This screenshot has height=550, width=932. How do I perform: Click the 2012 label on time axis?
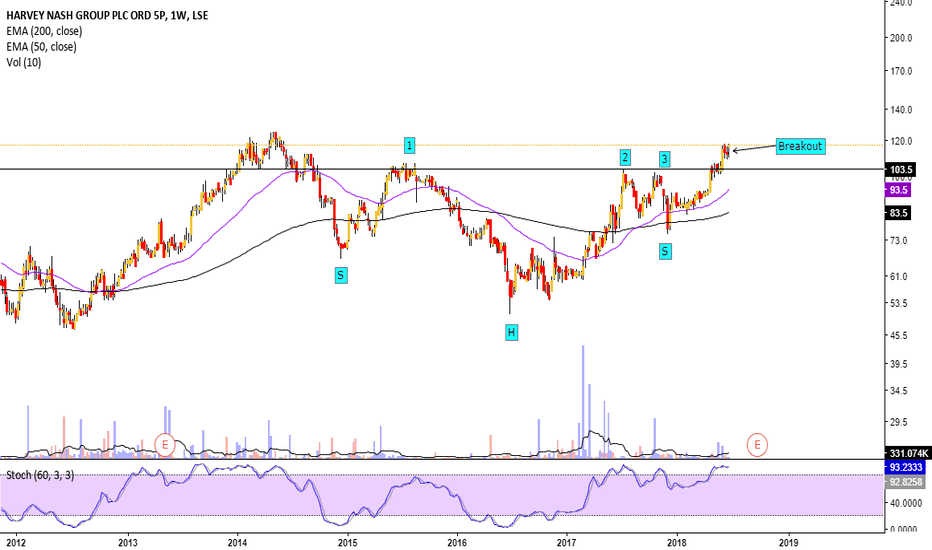16,542
